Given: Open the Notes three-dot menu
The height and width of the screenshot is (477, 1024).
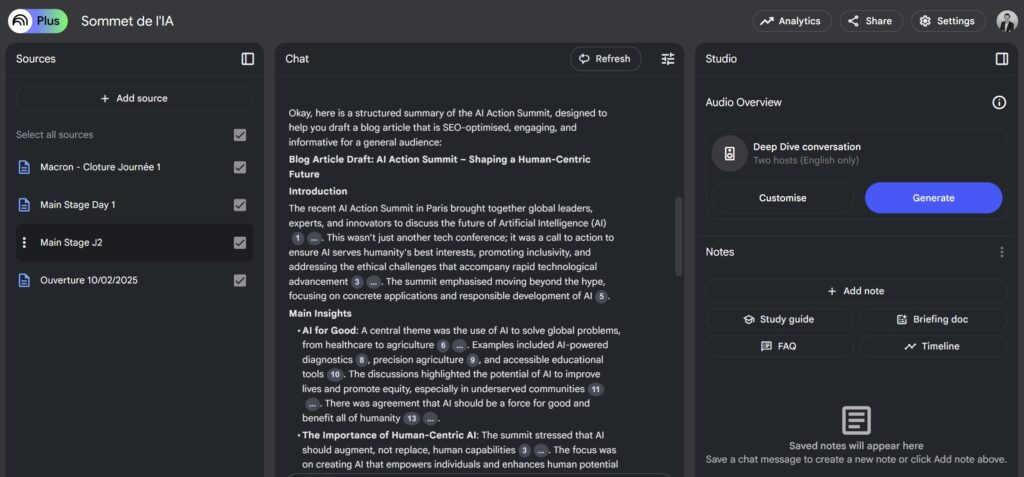Looking at the screenshot, I should click(1001, 252).
